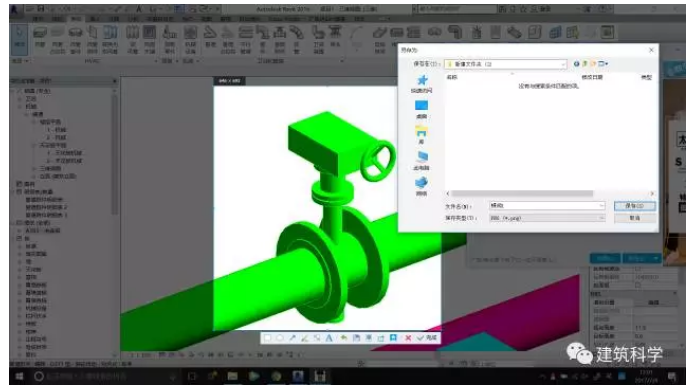Select the Pipe tool
The height and width of the screenshot is (387, 693).
click(210, 37)
